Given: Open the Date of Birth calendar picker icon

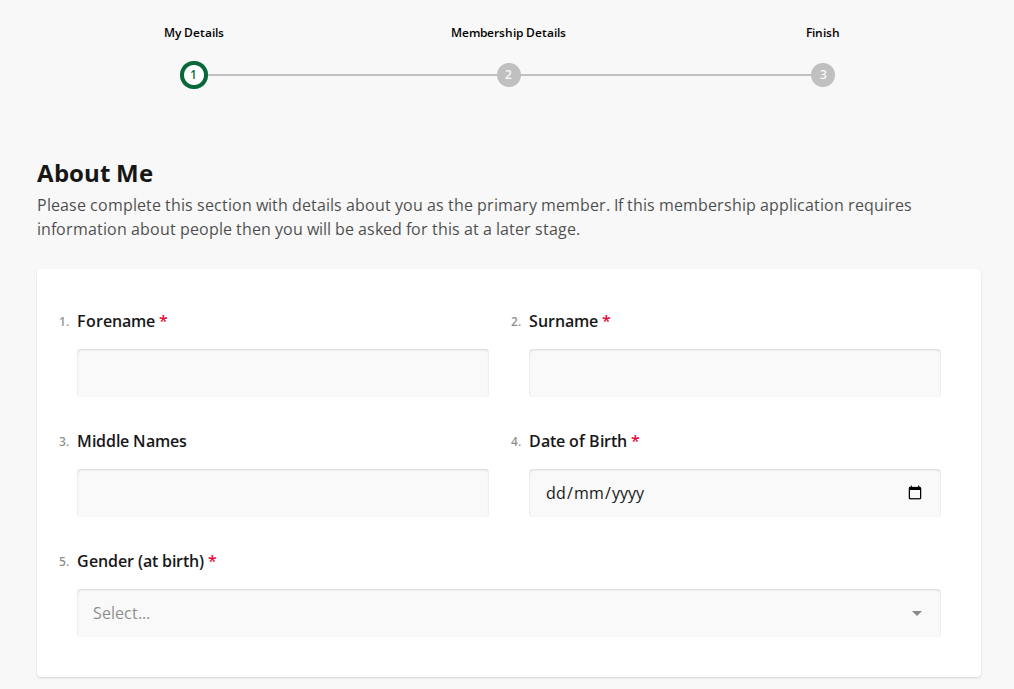Looking at the screenshot, I should click(x=914, y=493).
